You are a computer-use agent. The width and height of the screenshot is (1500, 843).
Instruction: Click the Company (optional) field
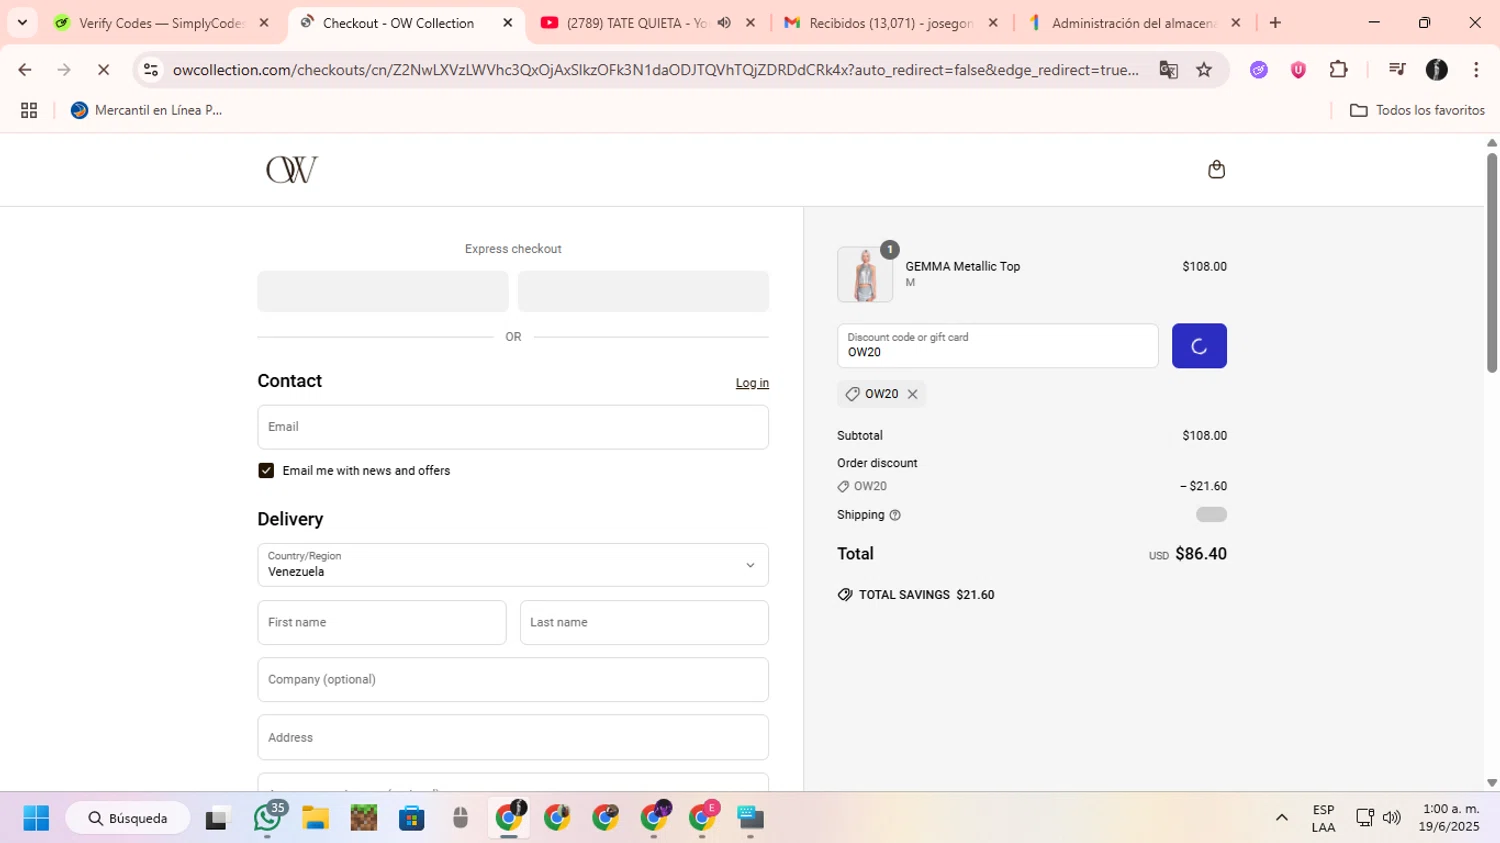(513, 679)
